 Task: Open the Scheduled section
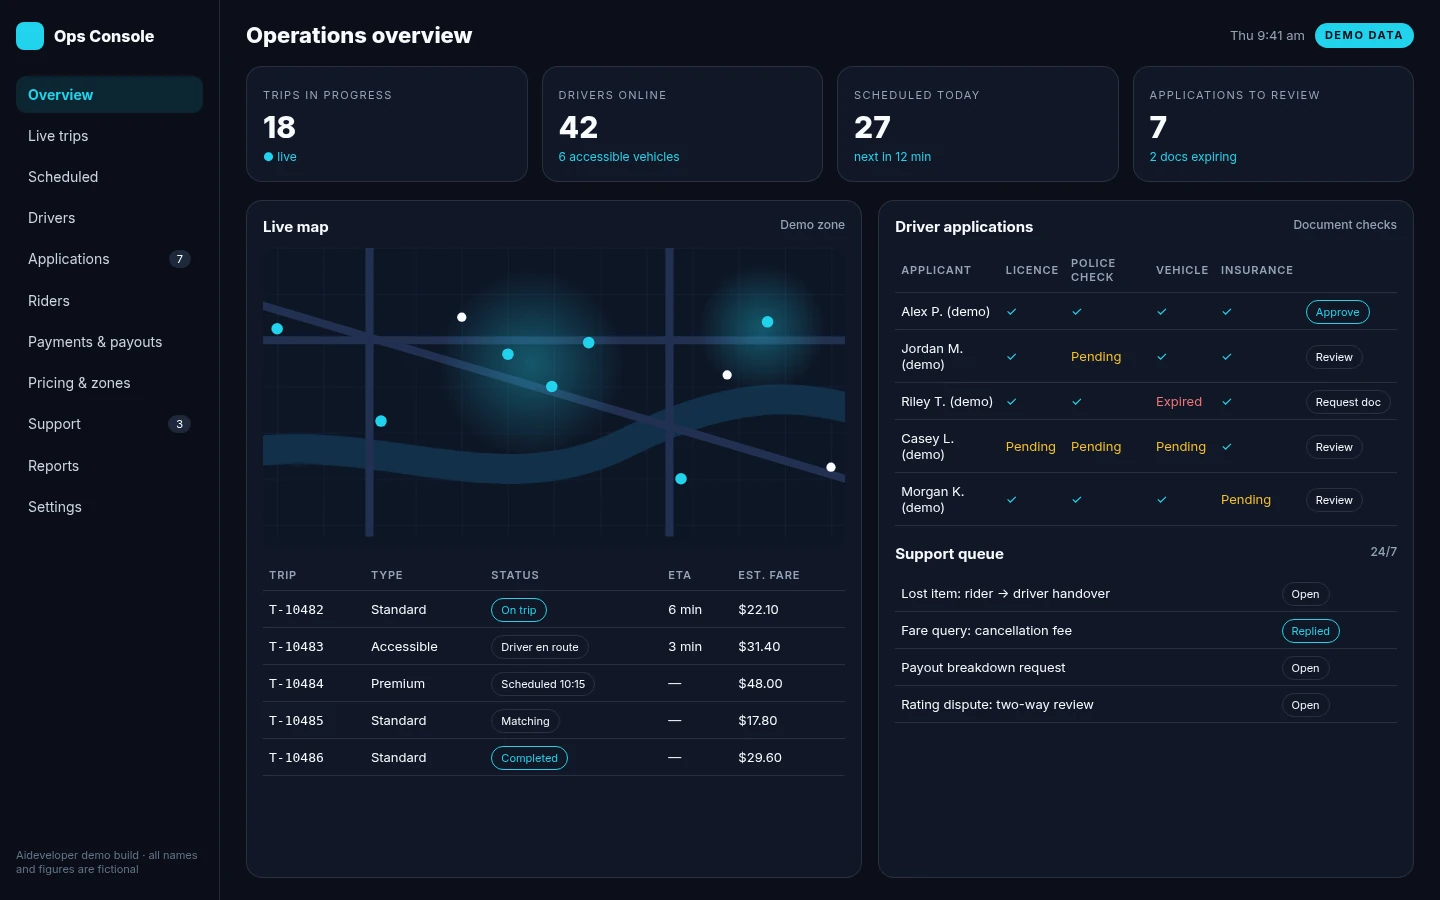pos(109,177)
